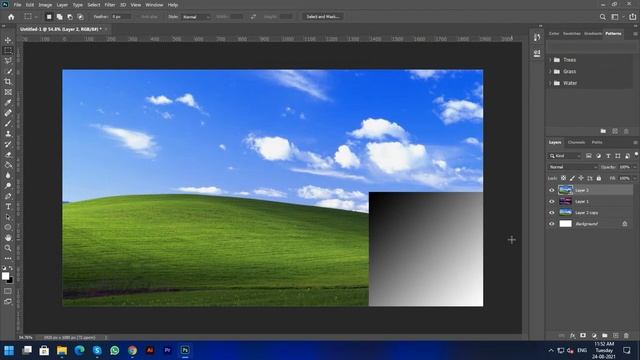
Task: Select the Zoom tool
Action: [8, 248]
